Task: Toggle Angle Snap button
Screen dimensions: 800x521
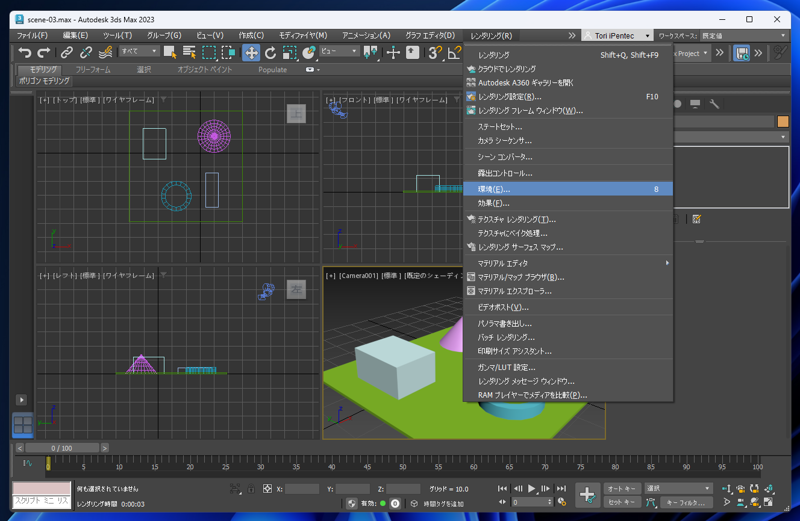Action: point(454,53)
